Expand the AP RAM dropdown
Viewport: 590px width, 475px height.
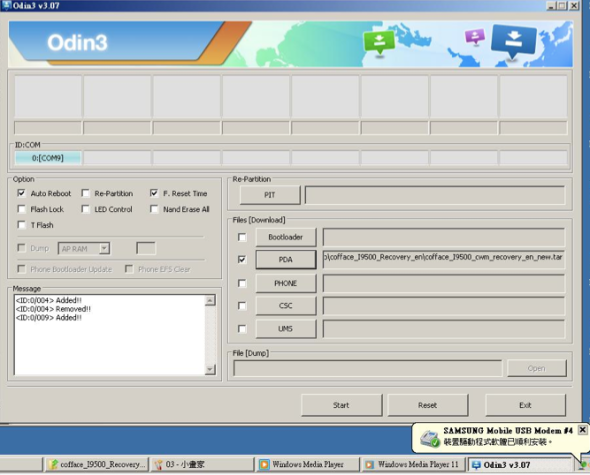(x=104, y=248)
